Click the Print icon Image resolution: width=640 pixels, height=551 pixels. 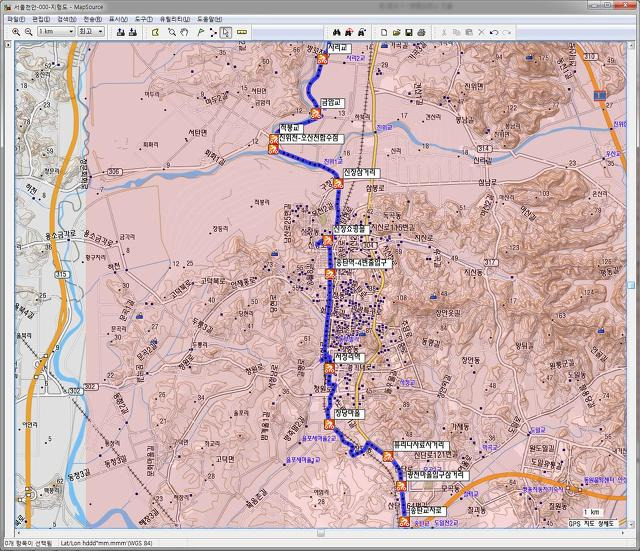[x=421, y=32]
